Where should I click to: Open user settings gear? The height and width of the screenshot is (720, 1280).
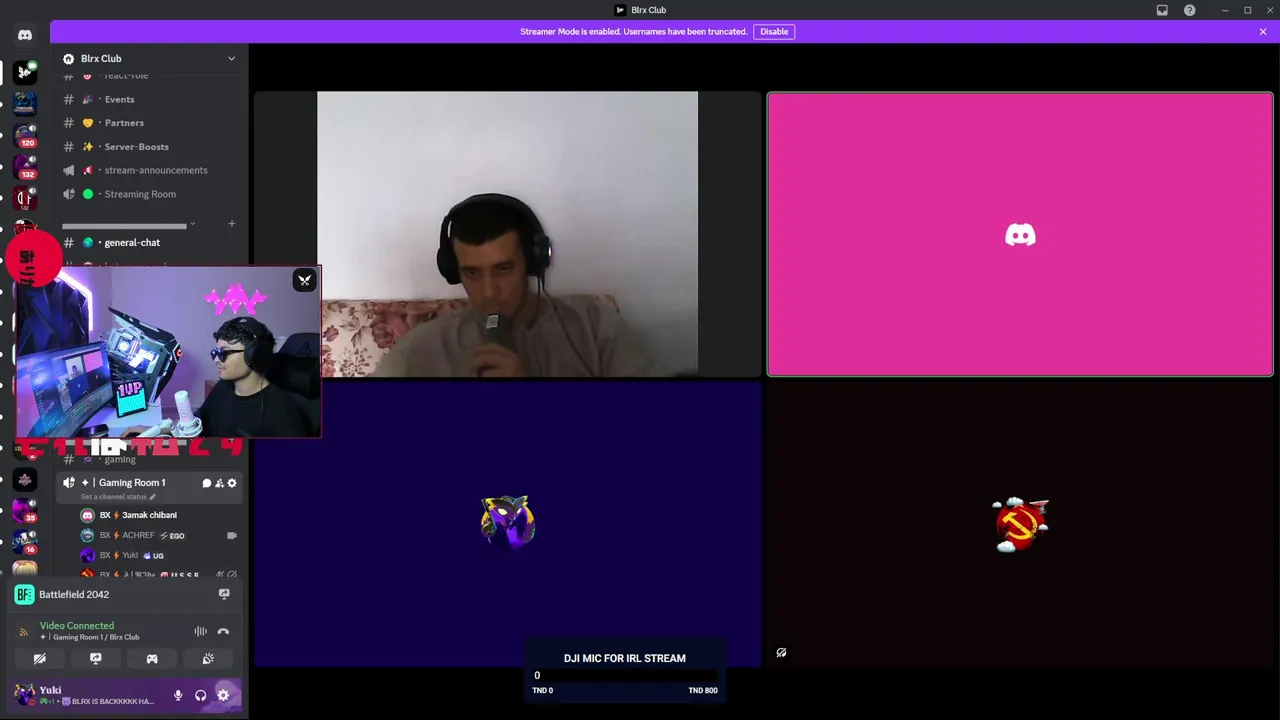[223, 695]
